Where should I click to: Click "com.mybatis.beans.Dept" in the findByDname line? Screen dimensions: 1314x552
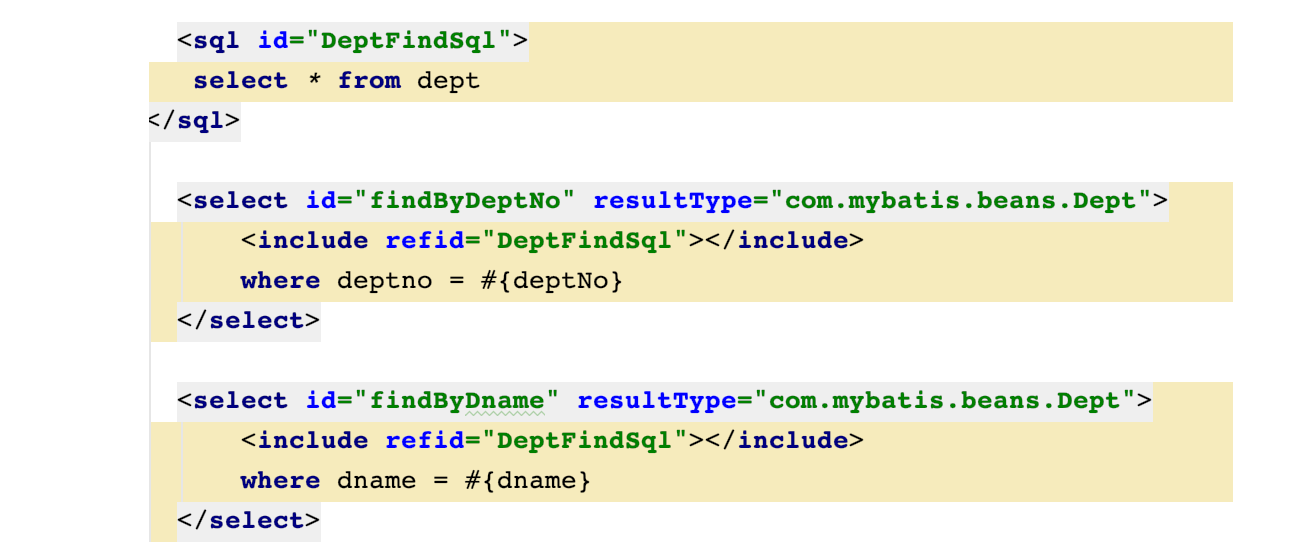(944, 401)
